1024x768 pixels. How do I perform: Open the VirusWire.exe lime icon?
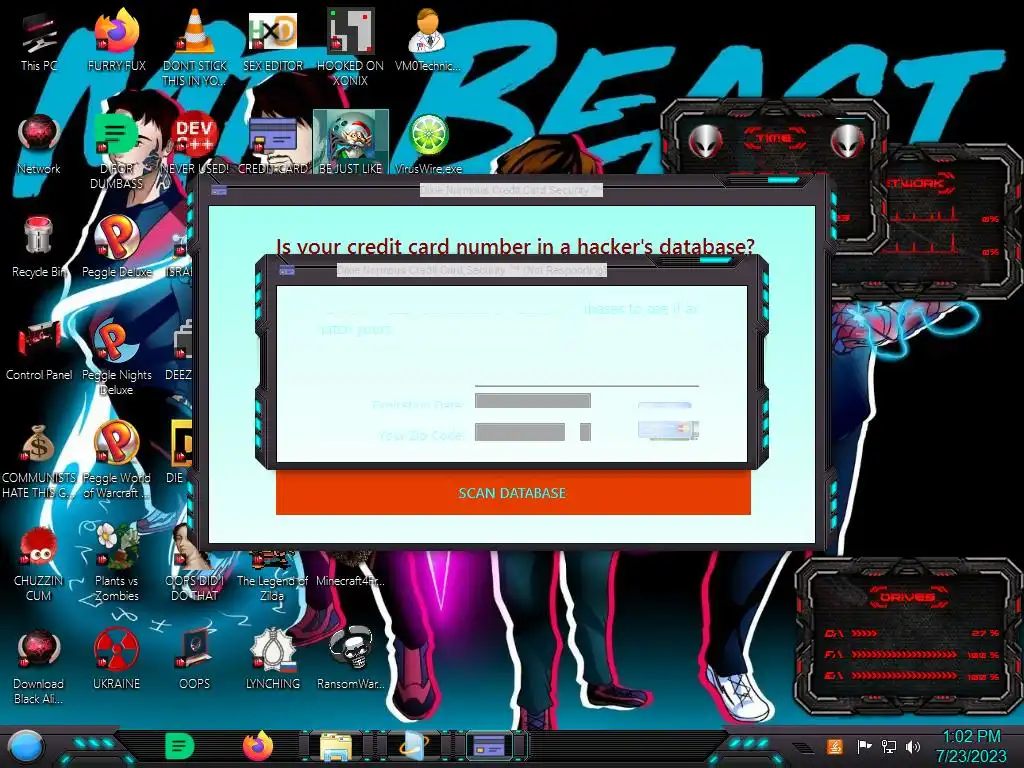point(428,144)
